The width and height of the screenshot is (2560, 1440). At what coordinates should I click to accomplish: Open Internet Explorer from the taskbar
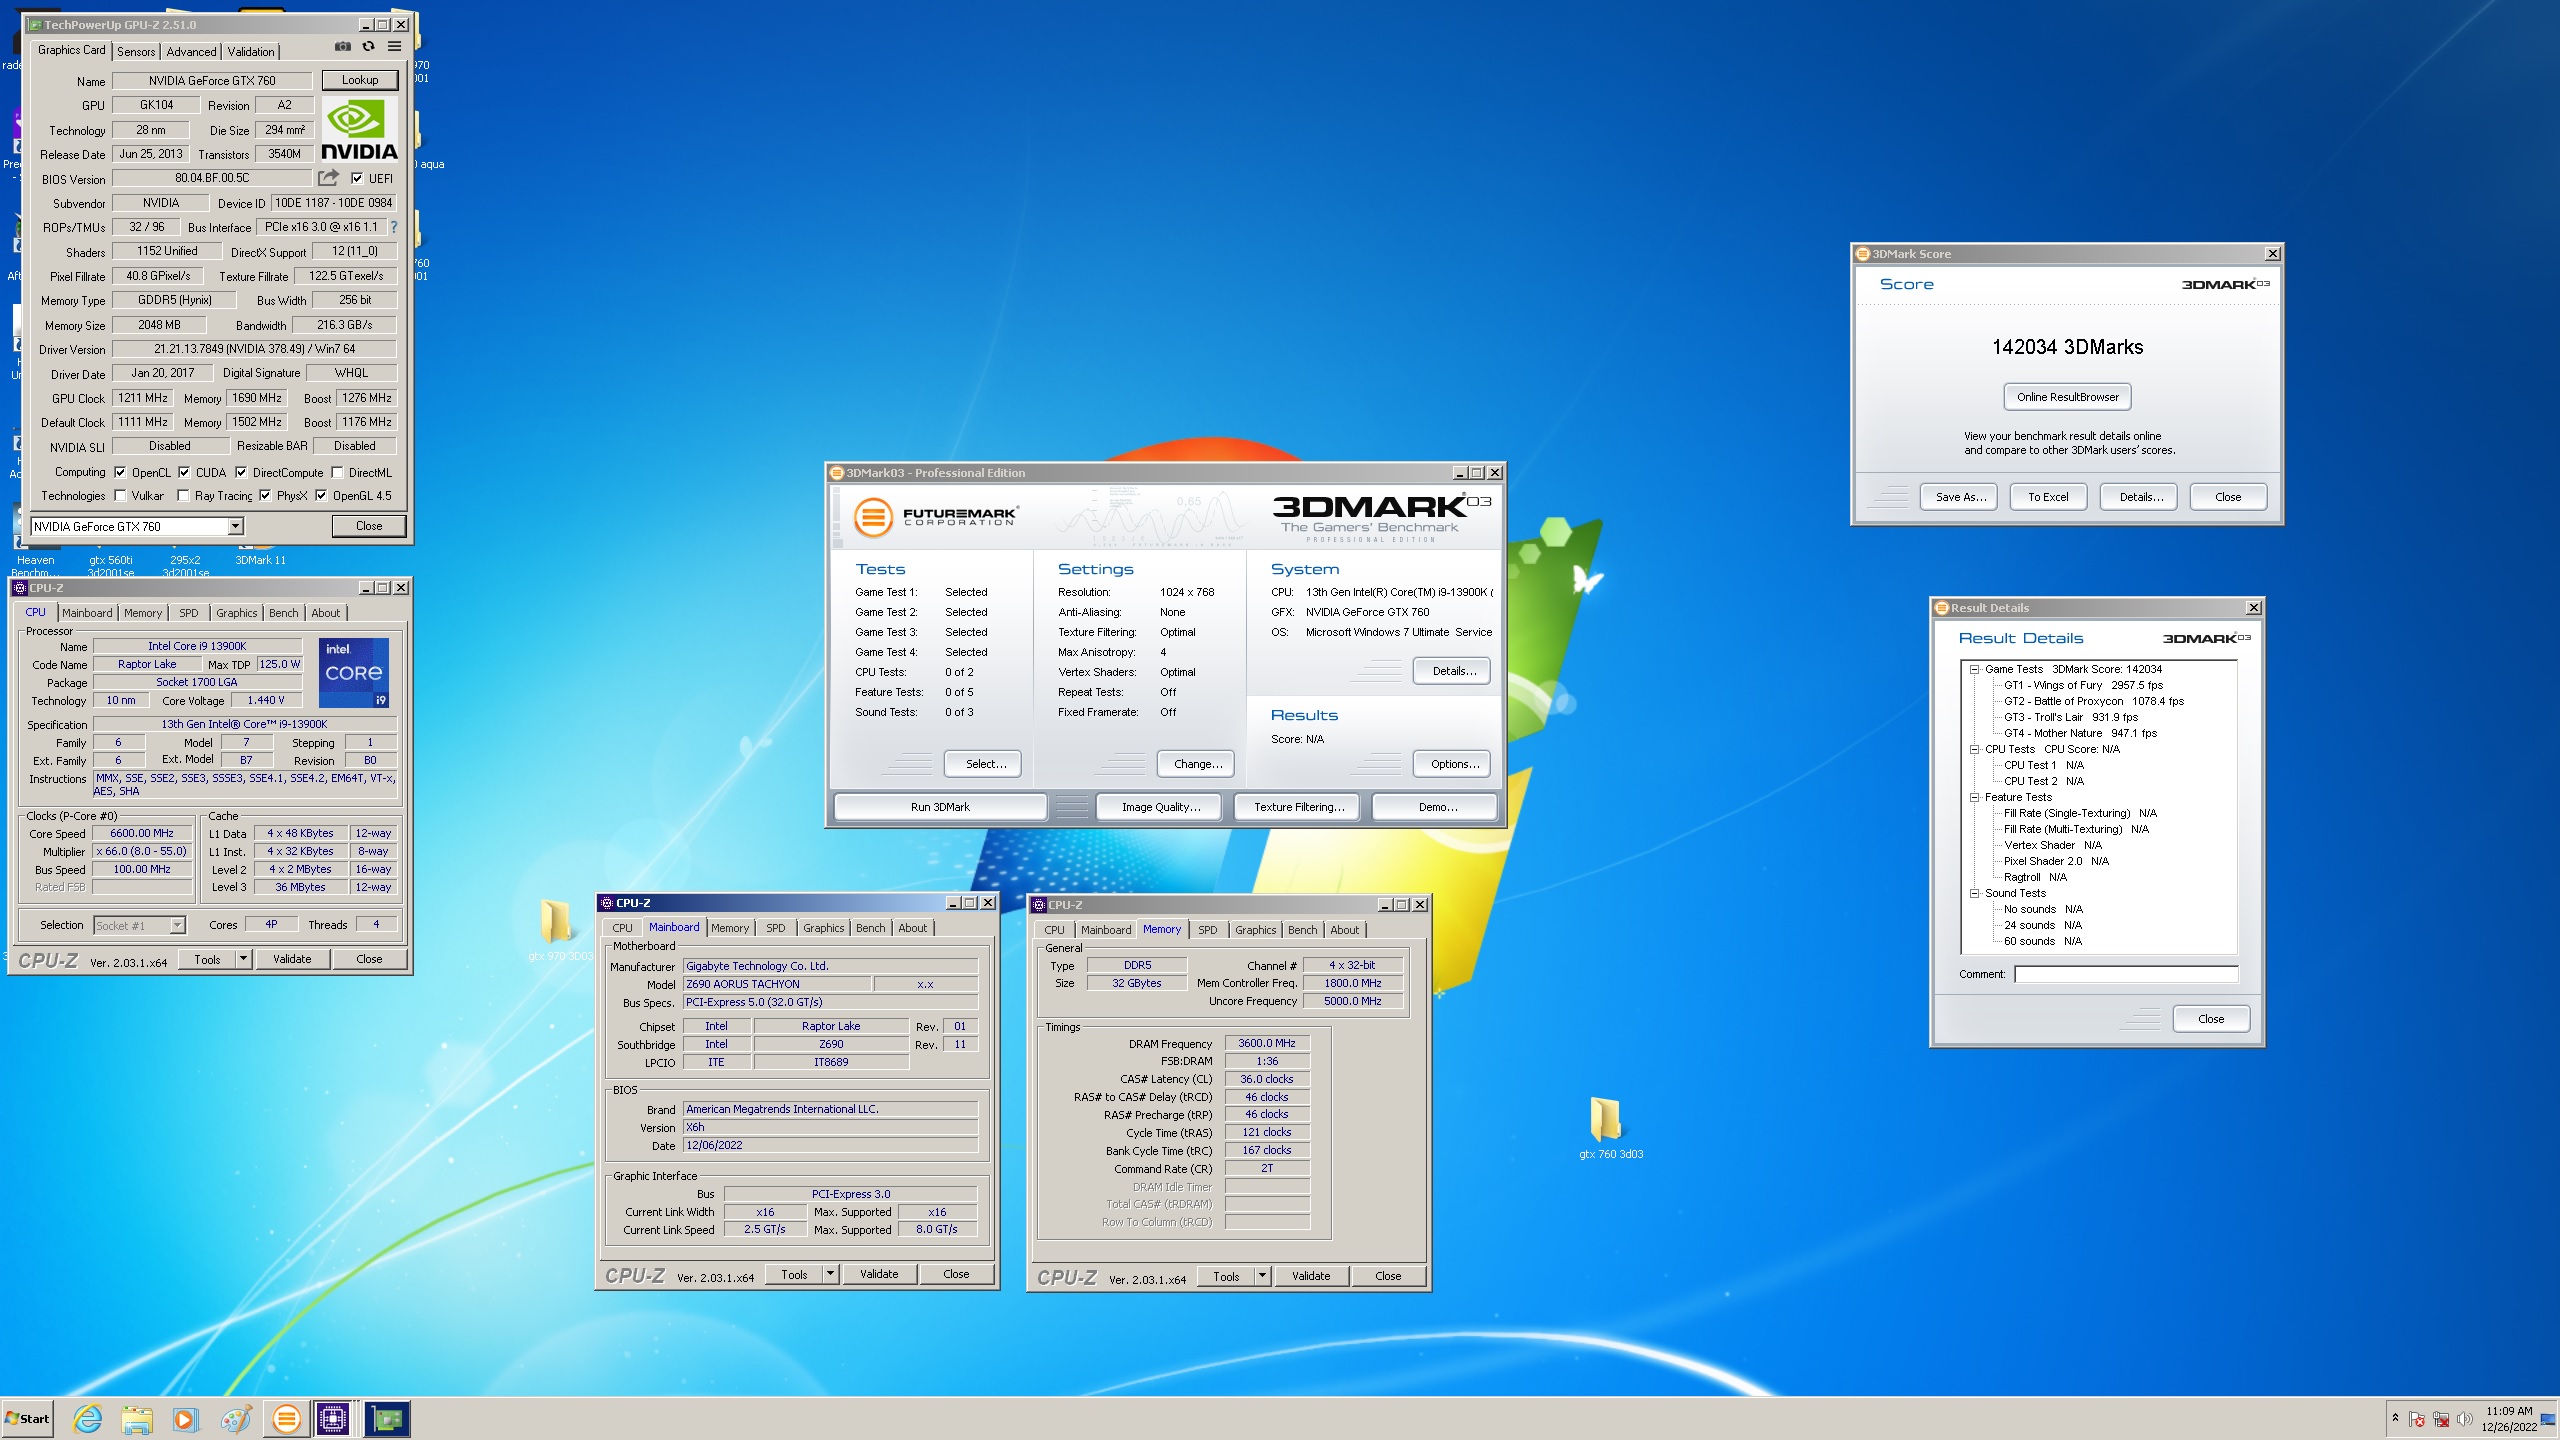point(88,1418)
